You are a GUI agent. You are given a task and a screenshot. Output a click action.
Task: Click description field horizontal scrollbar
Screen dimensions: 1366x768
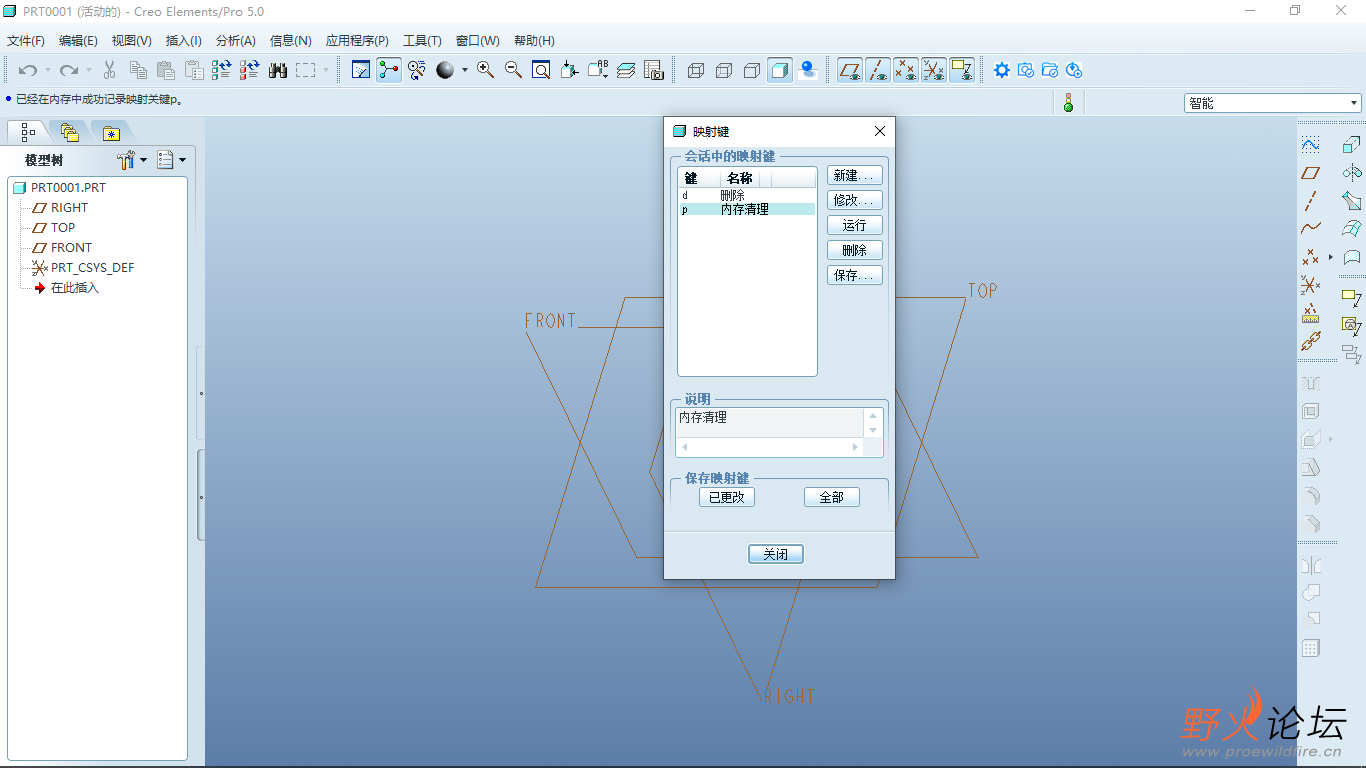click(770, 447)
